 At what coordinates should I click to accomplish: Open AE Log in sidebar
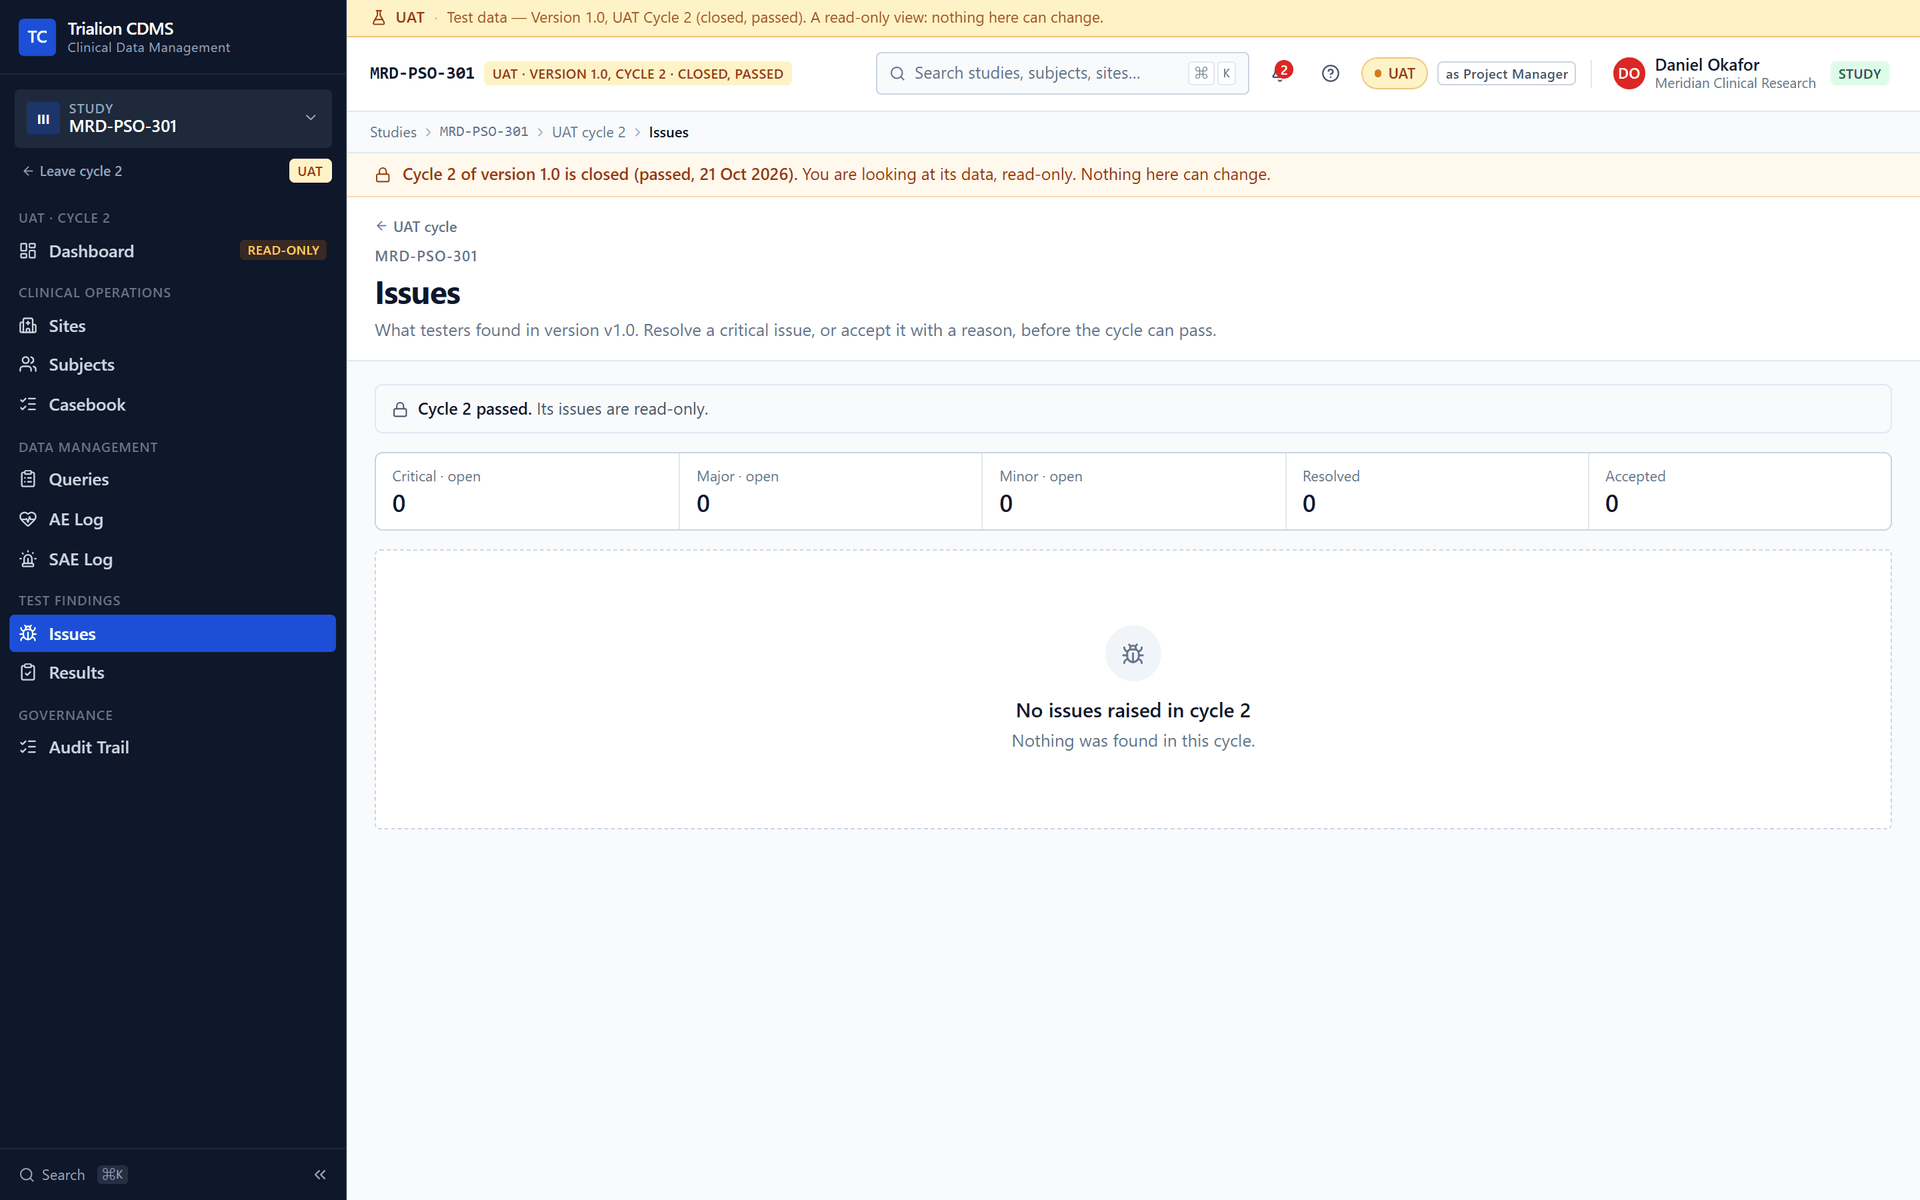(x=172, y=519)
